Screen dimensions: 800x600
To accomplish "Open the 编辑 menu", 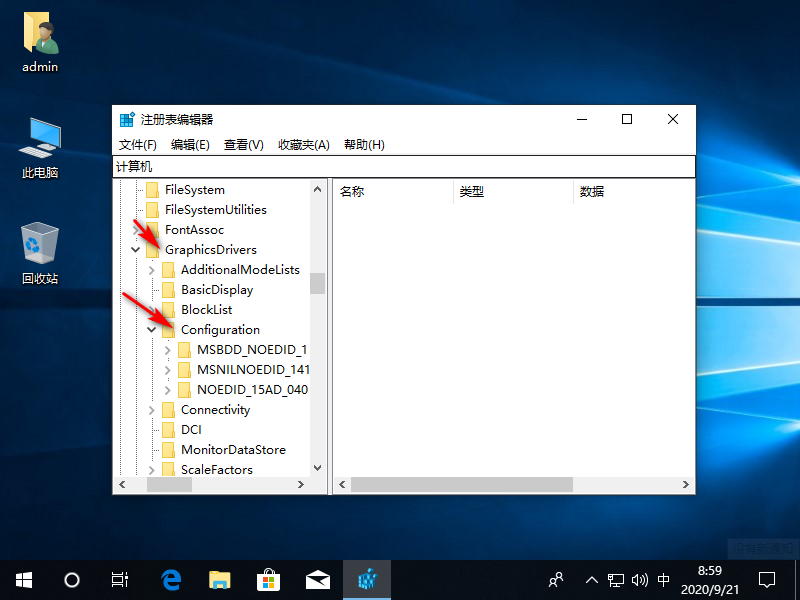I will [190, 144].
